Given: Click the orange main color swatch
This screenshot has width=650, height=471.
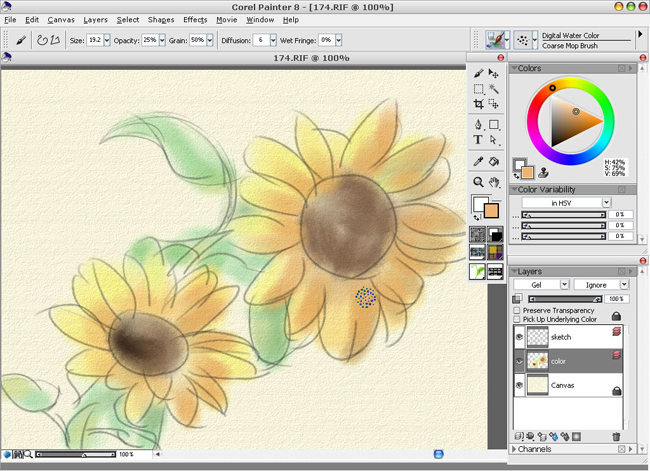Looking at the screenshot, I should pyautogui.click(x=491, y=210).
